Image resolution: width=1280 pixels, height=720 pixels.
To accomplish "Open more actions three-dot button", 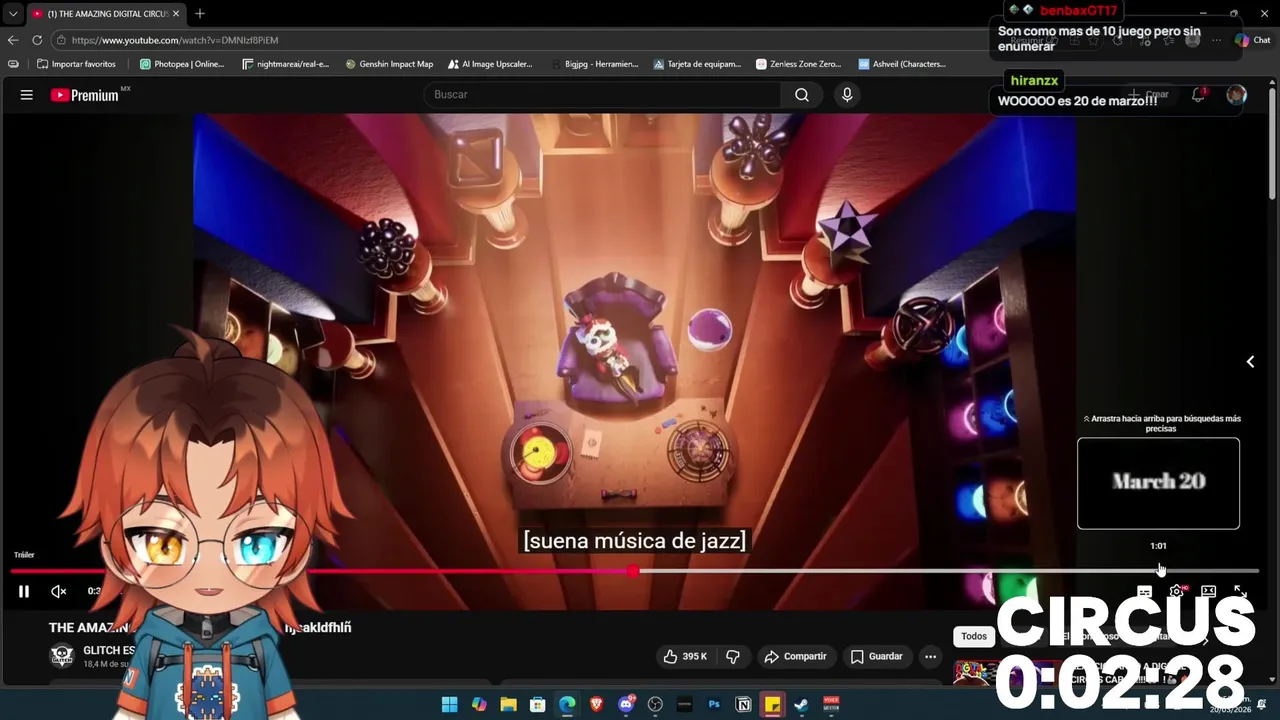I will point(930,656).
